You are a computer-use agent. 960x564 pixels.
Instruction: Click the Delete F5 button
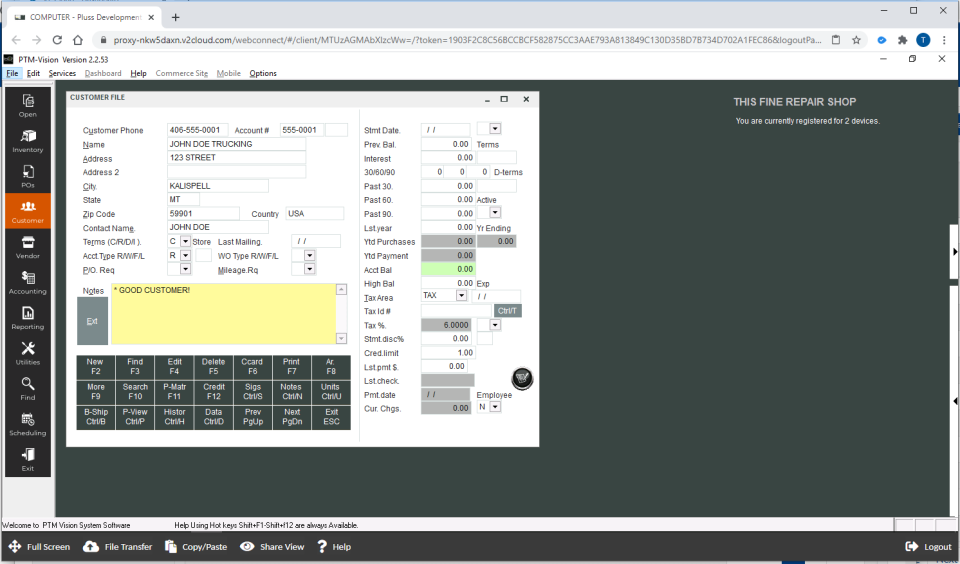tap(213, 366)
